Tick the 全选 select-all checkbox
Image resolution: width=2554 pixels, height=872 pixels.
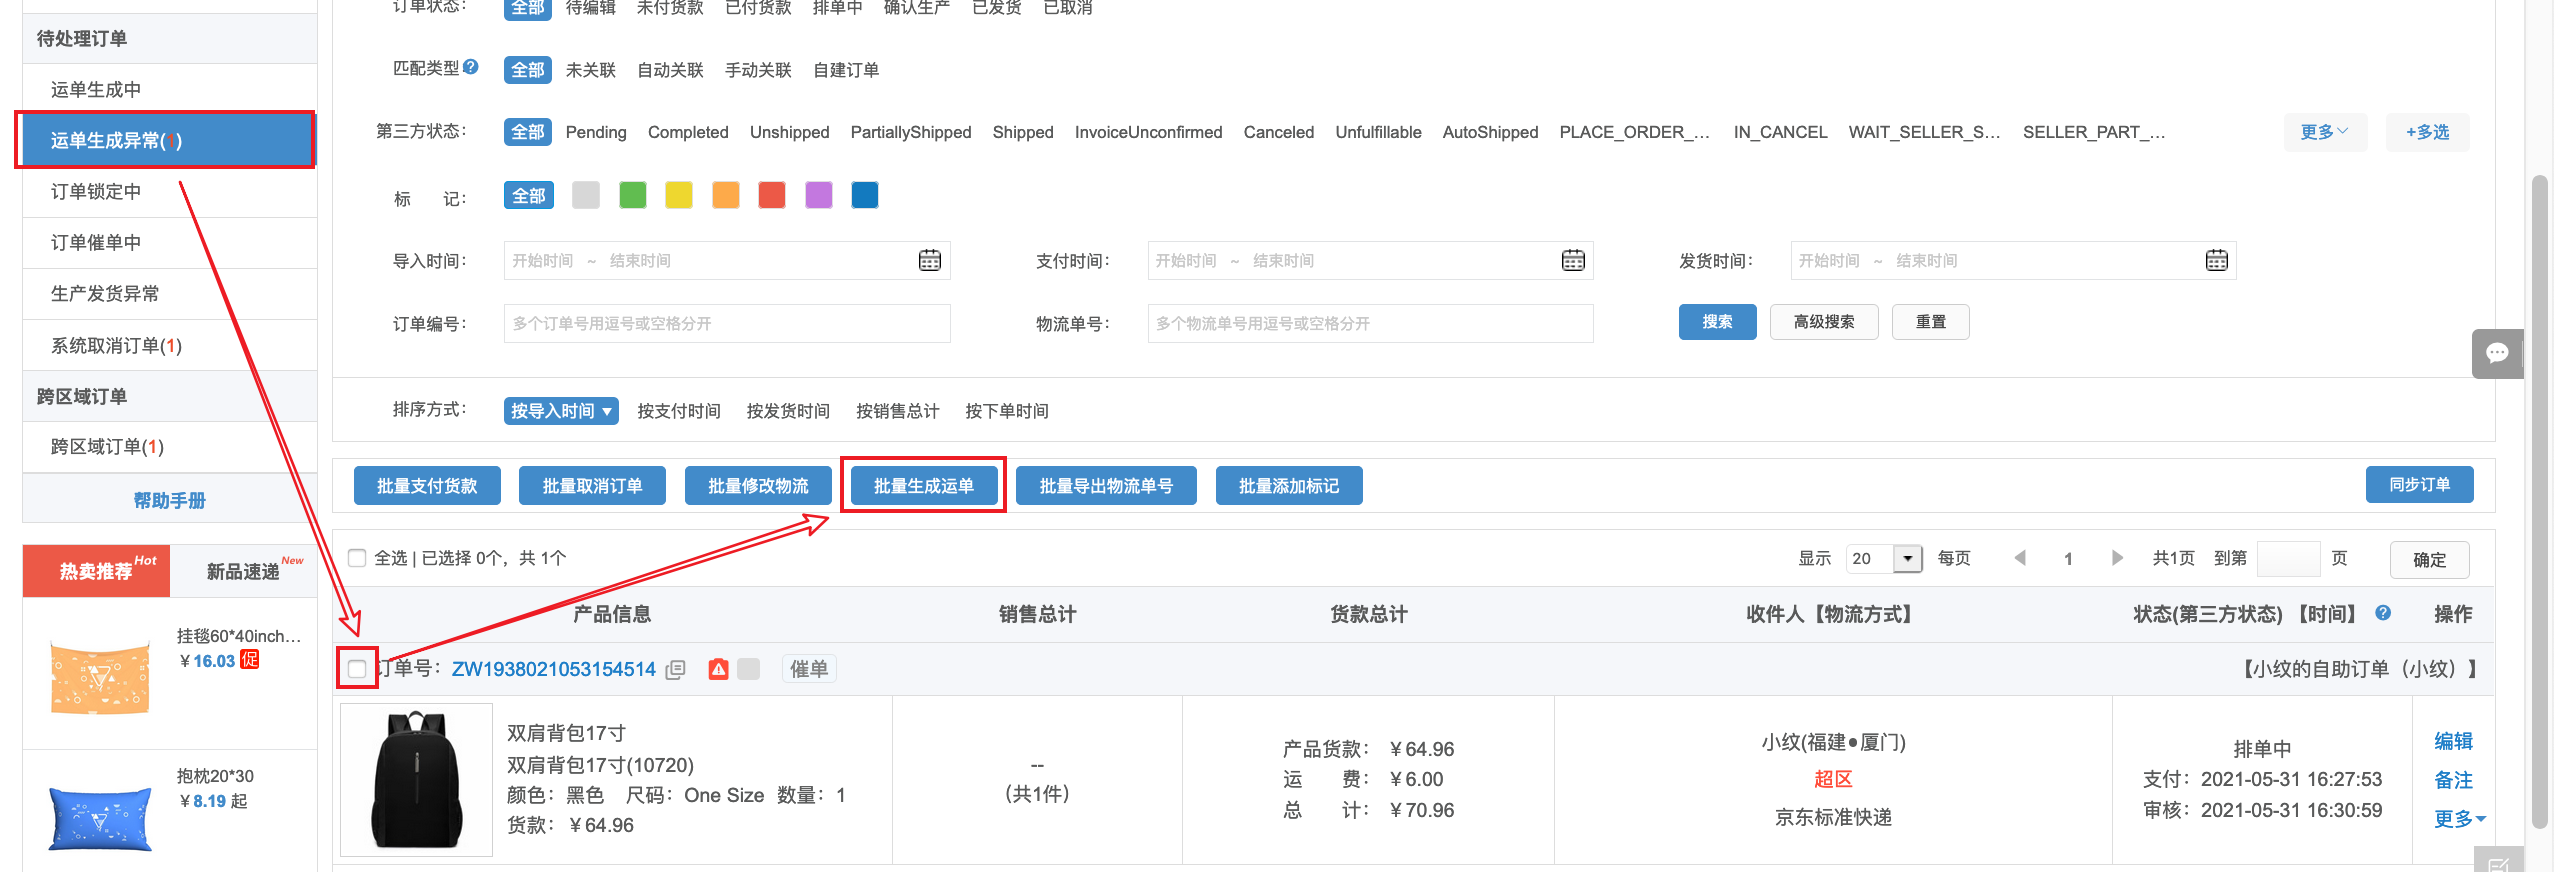click(x=357, y=558)
